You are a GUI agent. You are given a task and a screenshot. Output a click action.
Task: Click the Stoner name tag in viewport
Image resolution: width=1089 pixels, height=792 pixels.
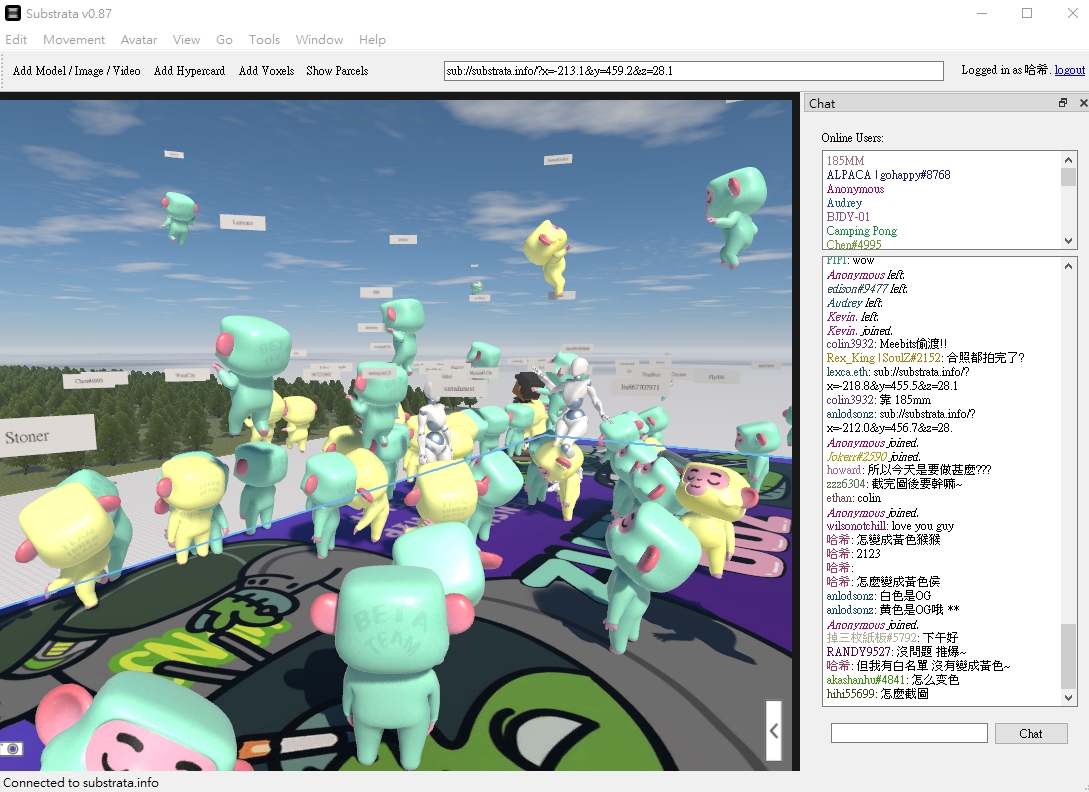tap(47, 436)
